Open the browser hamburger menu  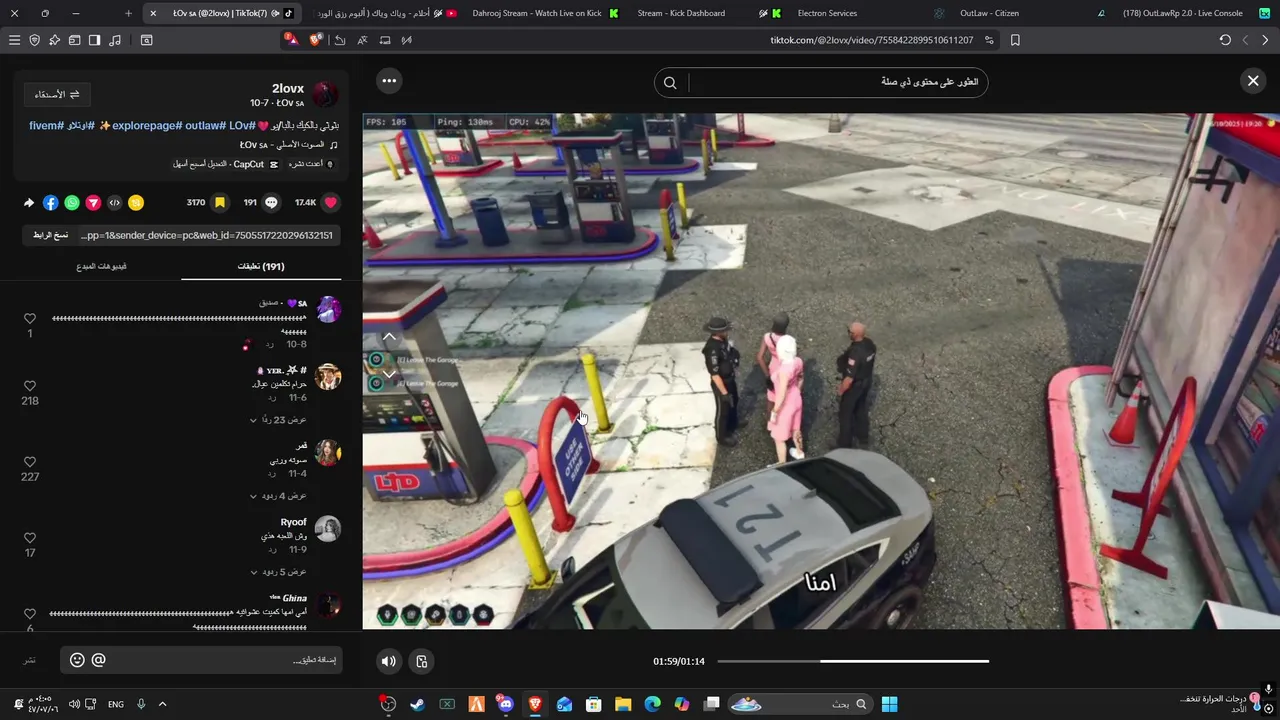click(14, 40)
